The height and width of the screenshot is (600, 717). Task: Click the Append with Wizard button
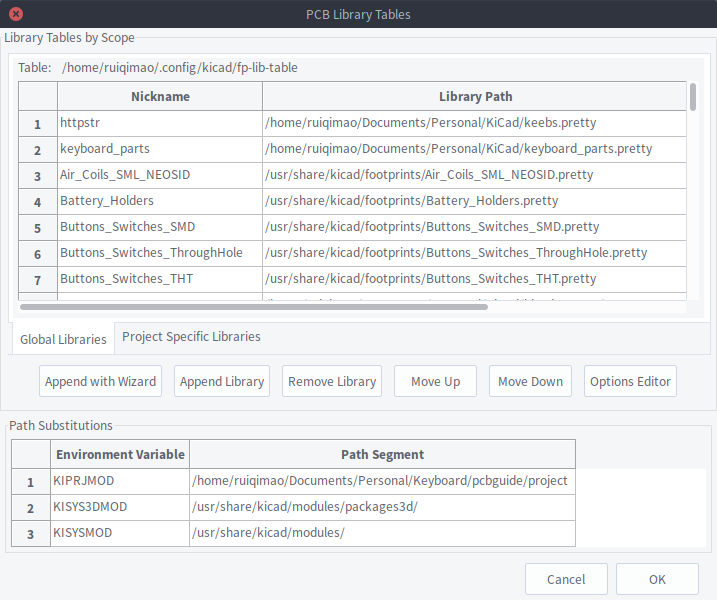[x=101, y=381]
